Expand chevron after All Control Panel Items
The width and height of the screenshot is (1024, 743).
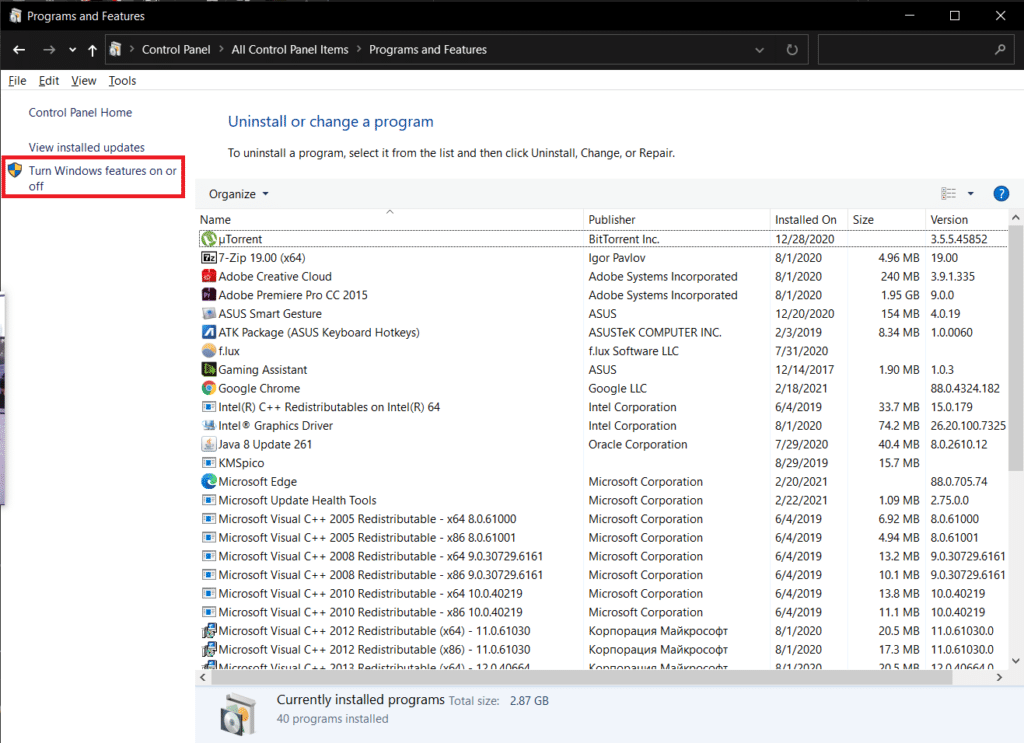(x=359, y=50)
